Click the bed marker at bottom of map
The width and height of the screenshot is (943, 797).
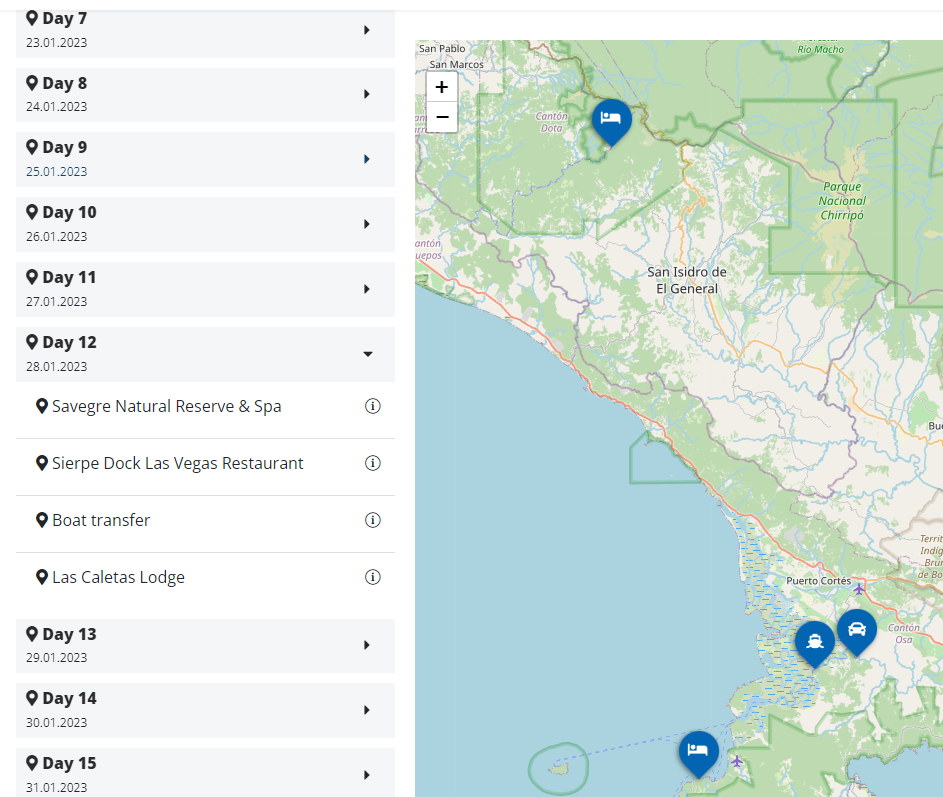(x=698, y=750)
